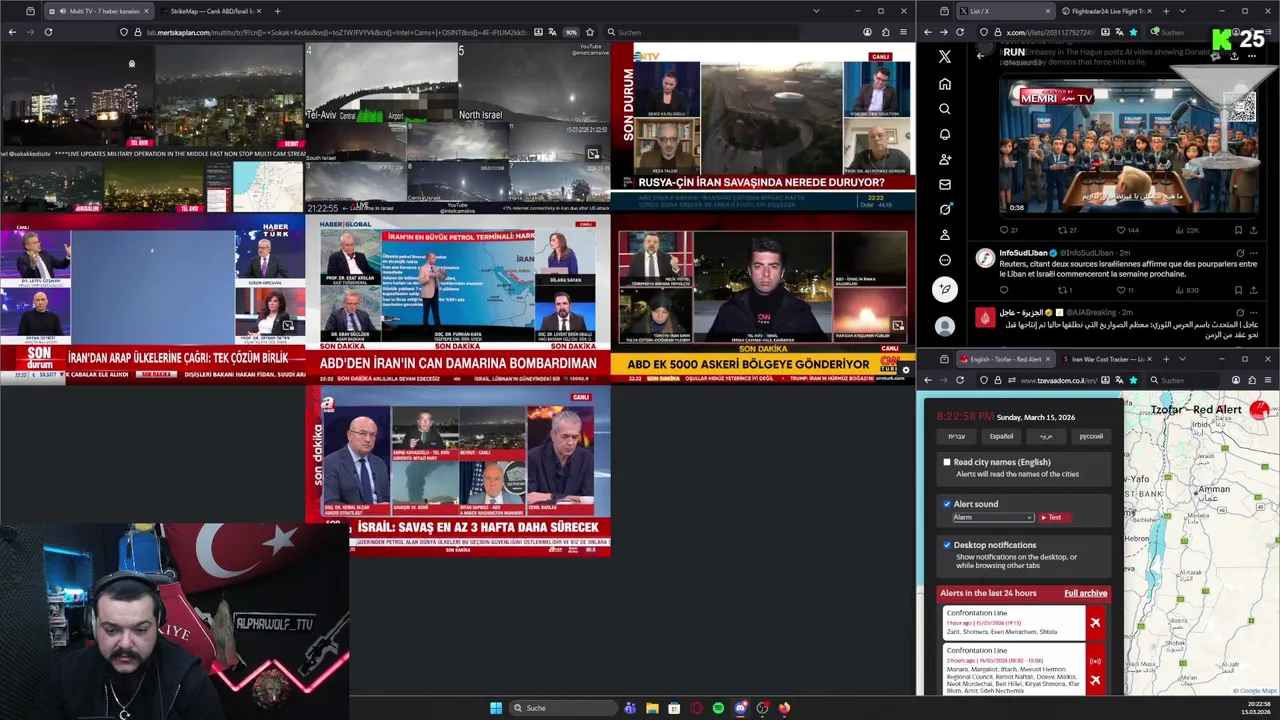
Task: Switch to Iran War Cost Tracker tab
Action: [1105, 359]
